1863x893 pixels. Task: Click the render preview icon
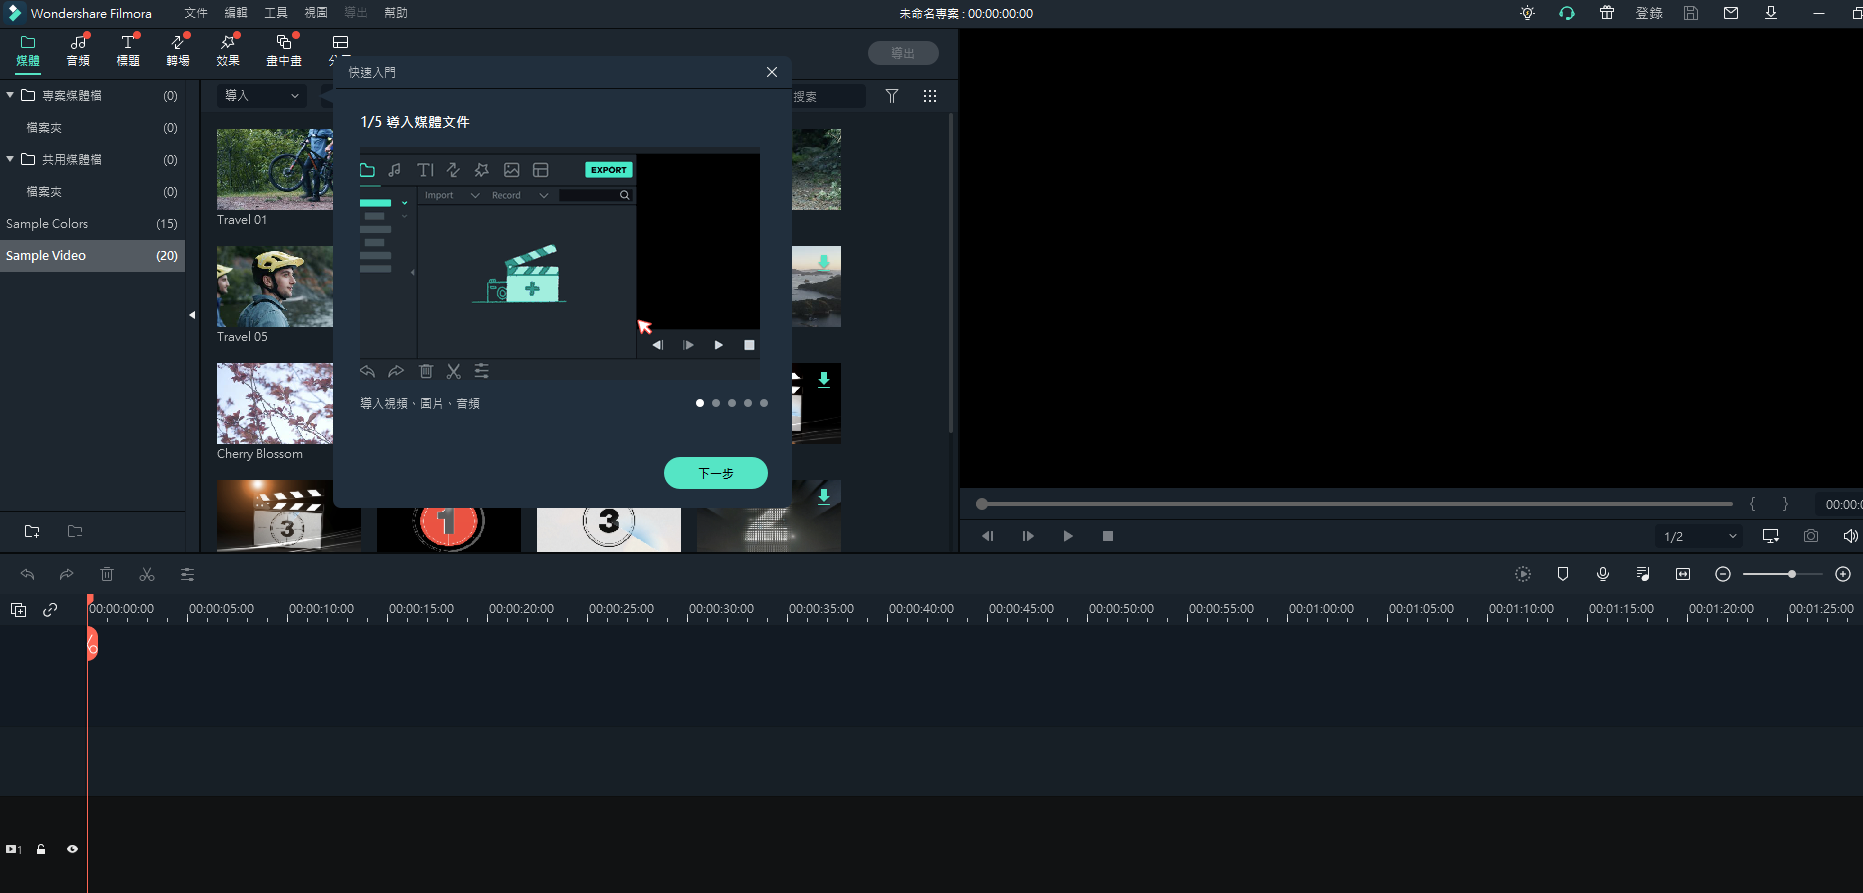(x=1523, y=574)
